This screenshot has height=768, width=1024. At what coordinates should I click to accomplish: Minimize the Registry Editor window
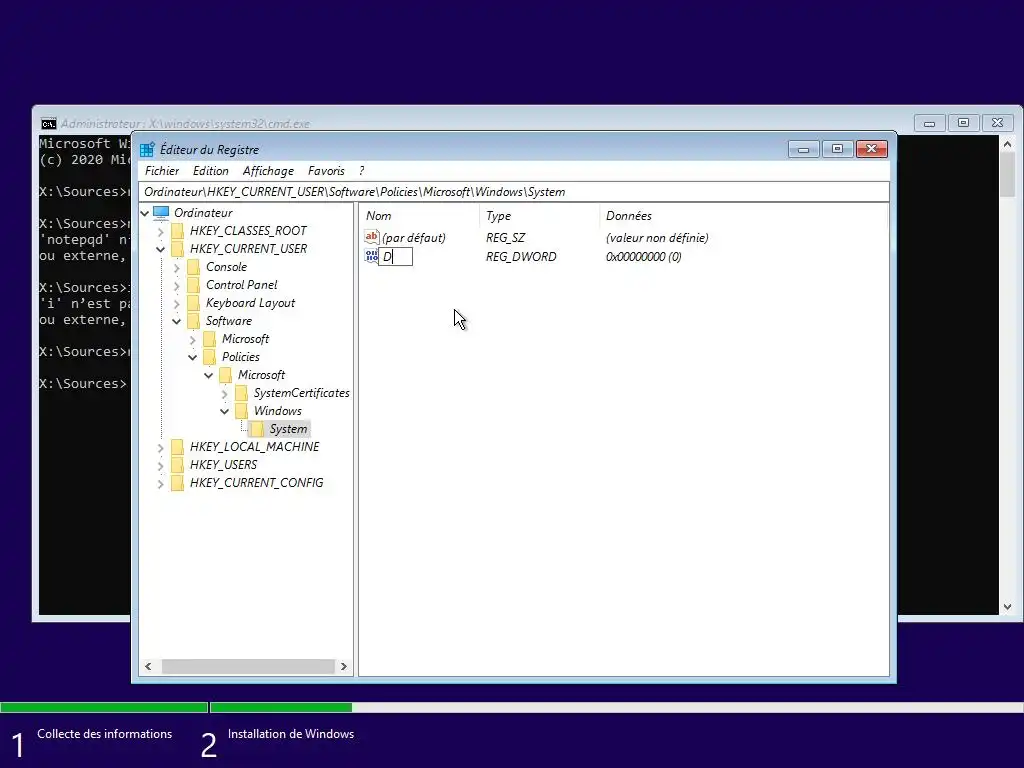pyautogui.click(x=804, y=150)
